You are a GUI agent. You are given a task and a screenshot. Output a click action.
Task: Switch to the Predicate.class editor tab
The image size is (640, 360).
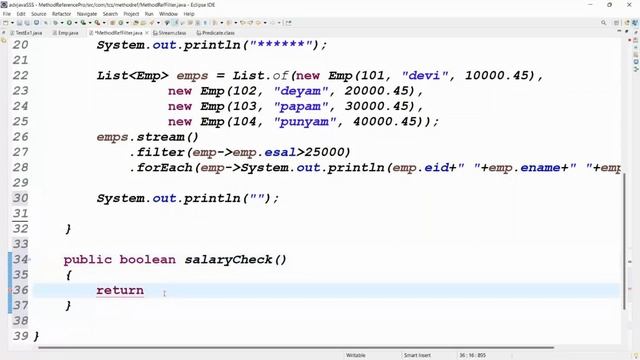tap(215, 33)
